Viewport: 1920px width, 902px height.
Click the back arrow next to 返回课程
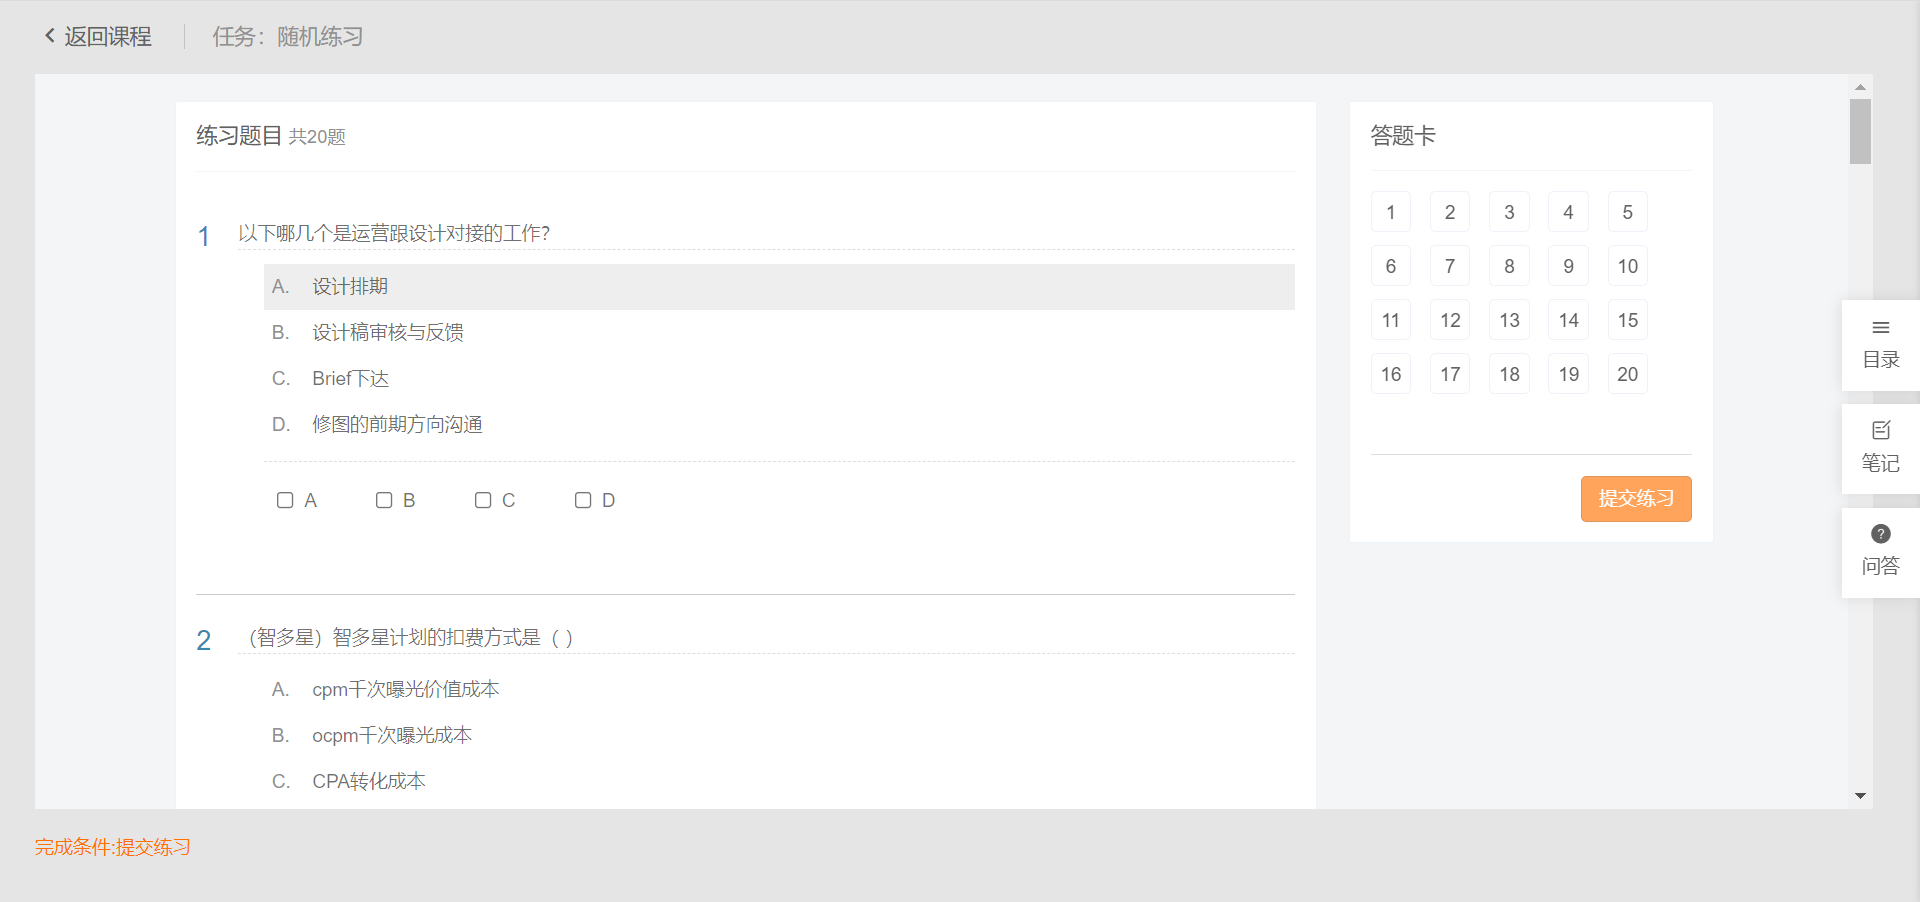(x=49, y=36)
